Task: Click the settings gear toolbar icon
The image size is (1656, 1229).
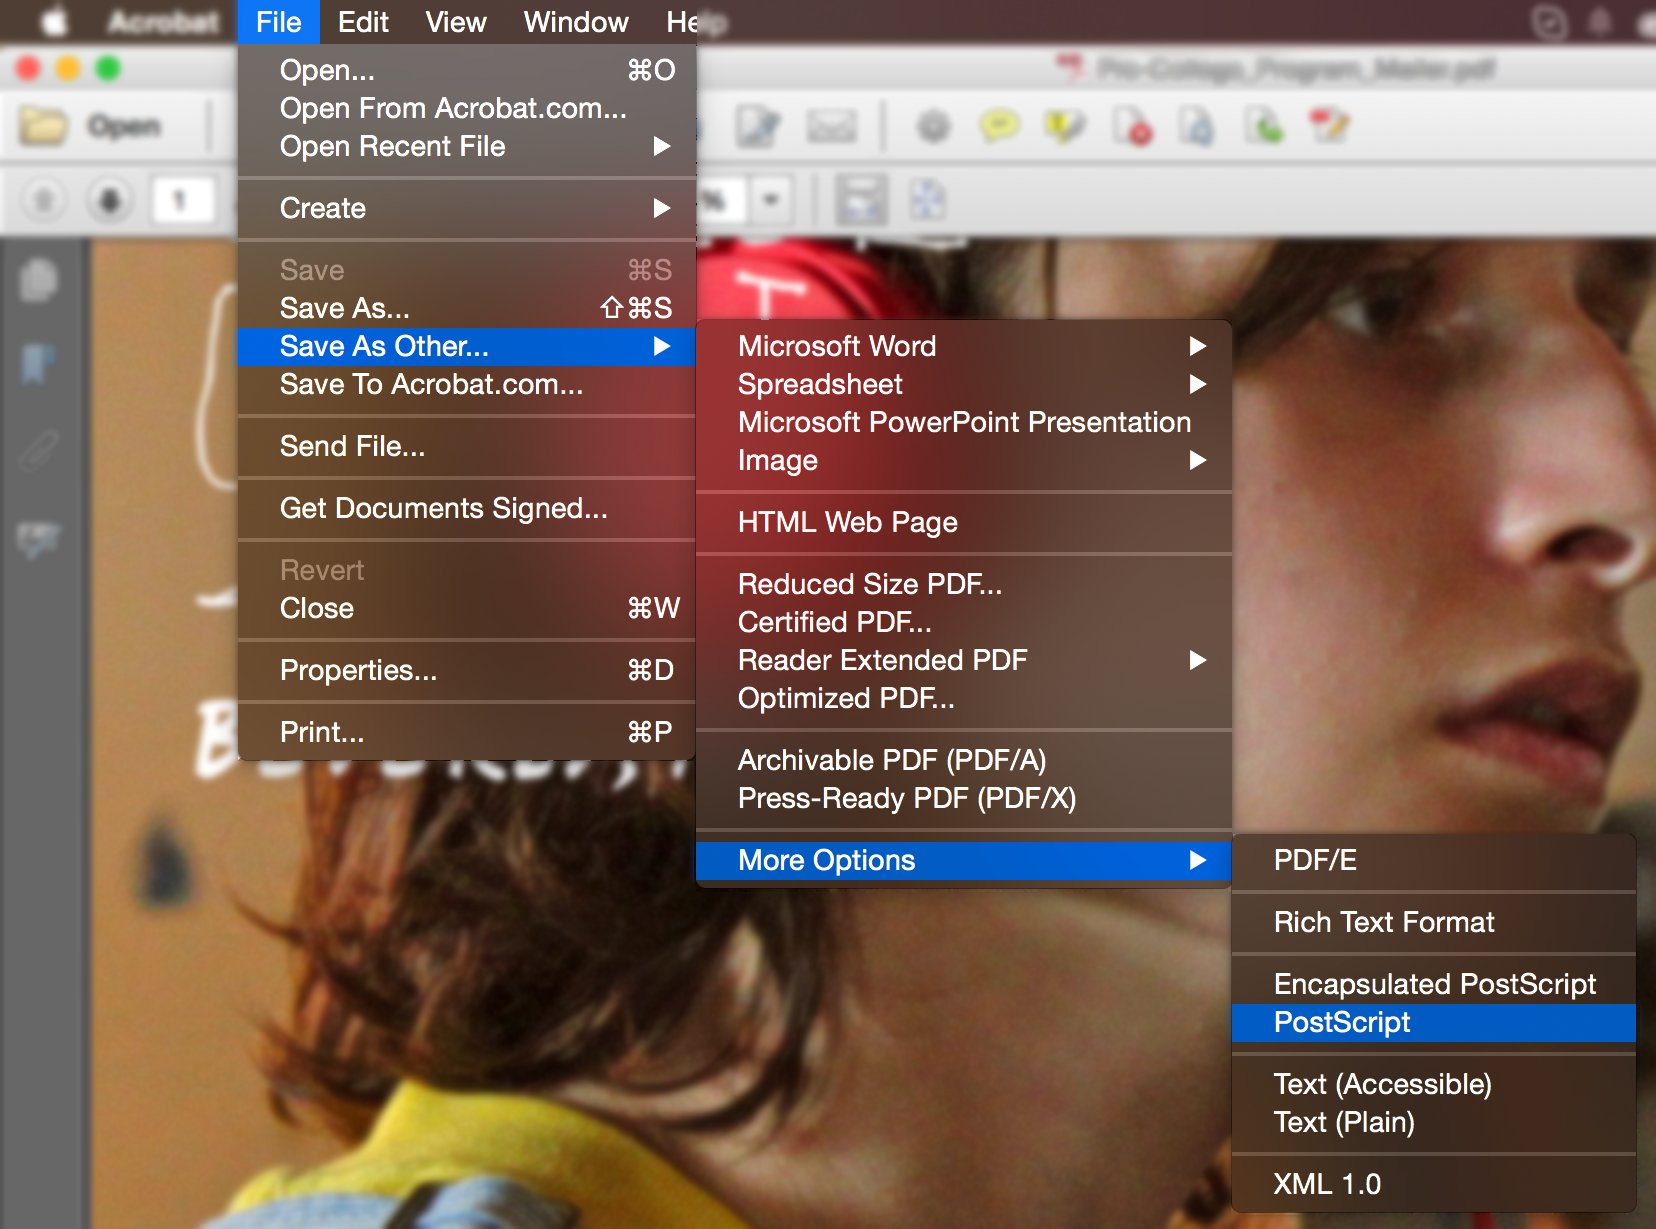Action: 934,127
